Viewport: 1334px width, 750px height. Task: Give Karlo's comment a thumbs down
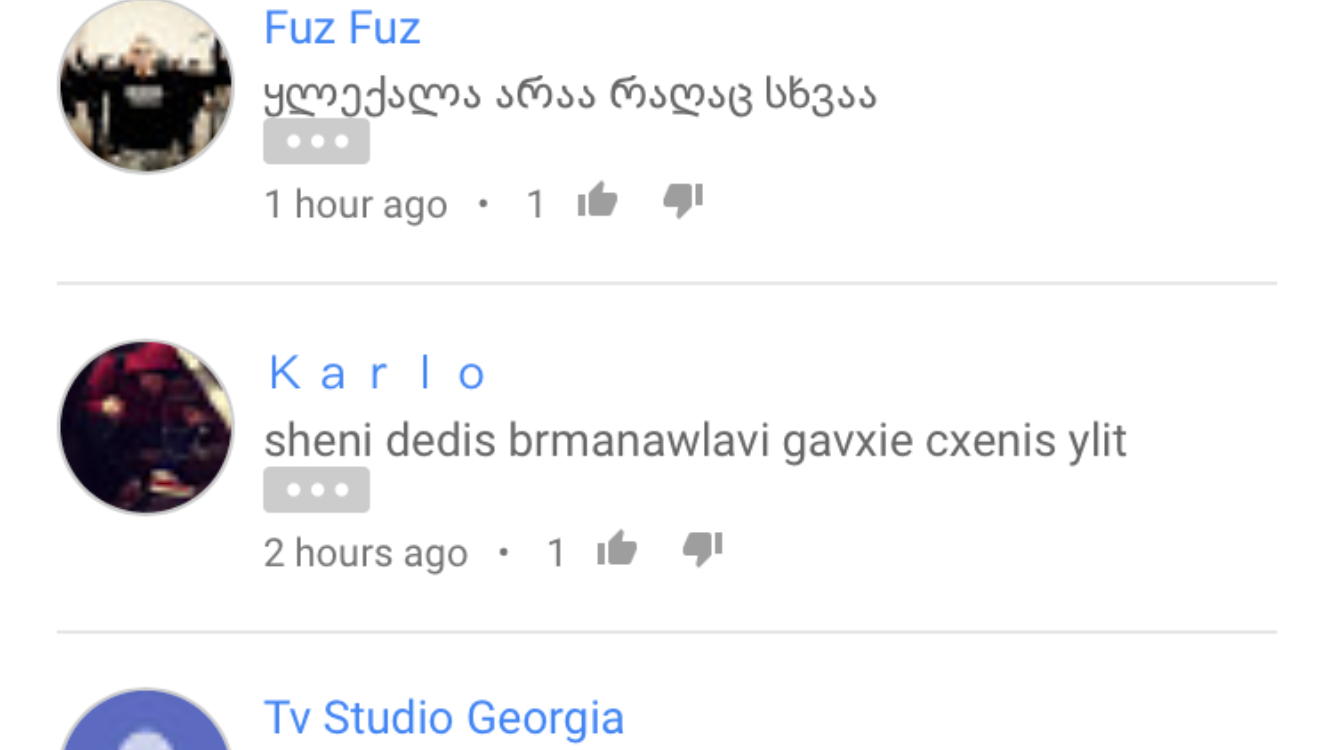click(x=703, y=550)
